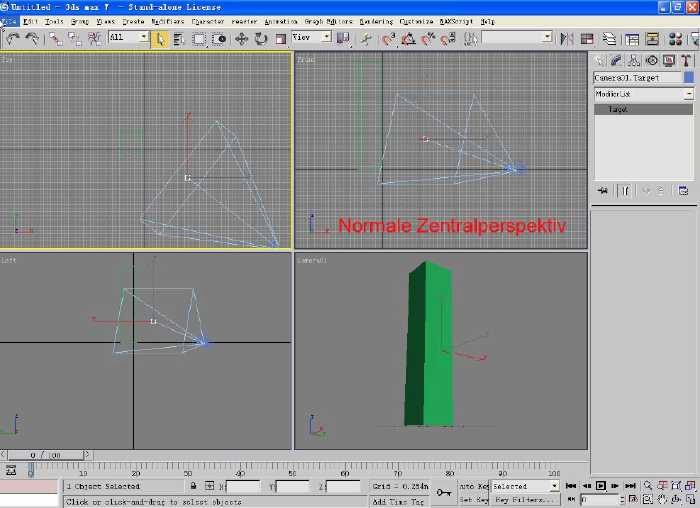Click the Camera01.Target object color swatch
700x508 pixels.
(689, 78)
